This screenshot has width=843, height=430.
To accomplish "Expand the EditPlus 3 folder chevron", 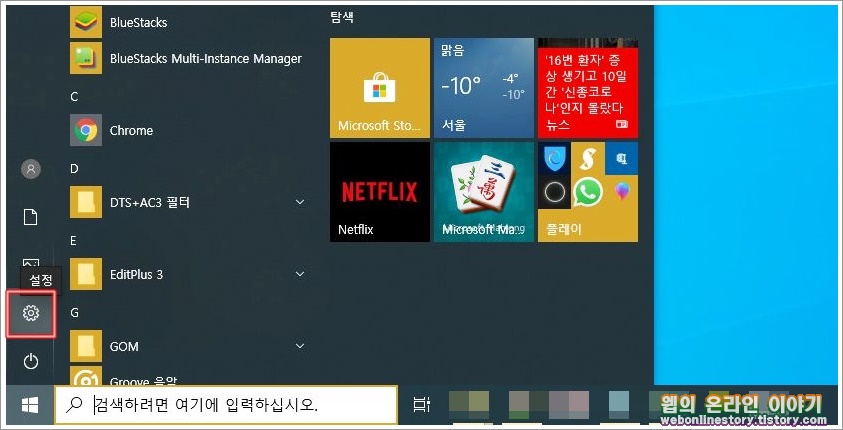I will (x=300, y=274).
